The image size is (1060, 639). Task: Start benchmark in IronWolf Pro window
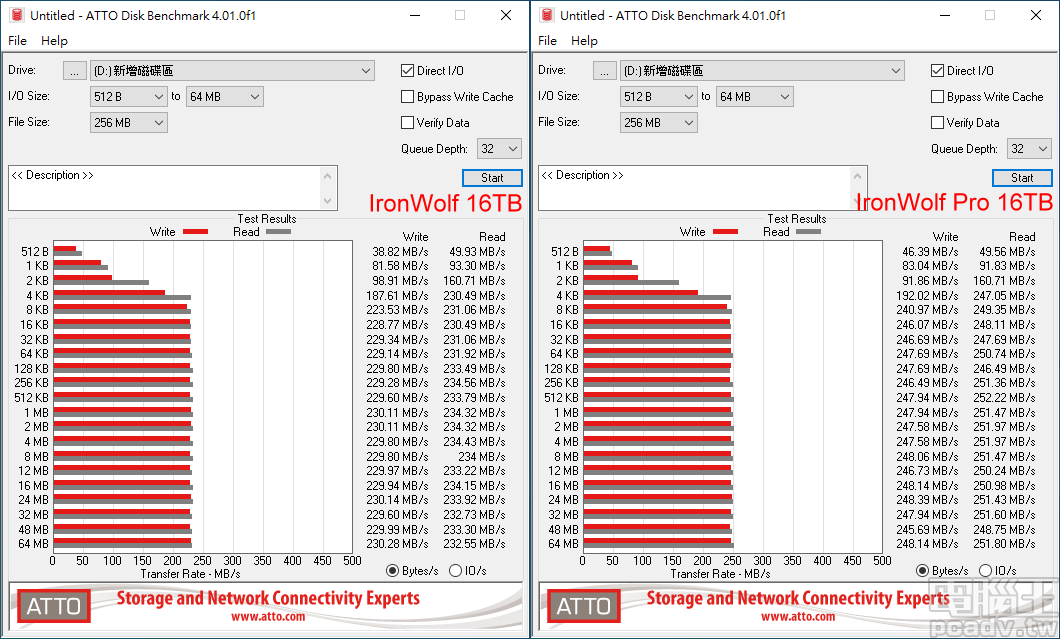click(x=1022, y=178)
